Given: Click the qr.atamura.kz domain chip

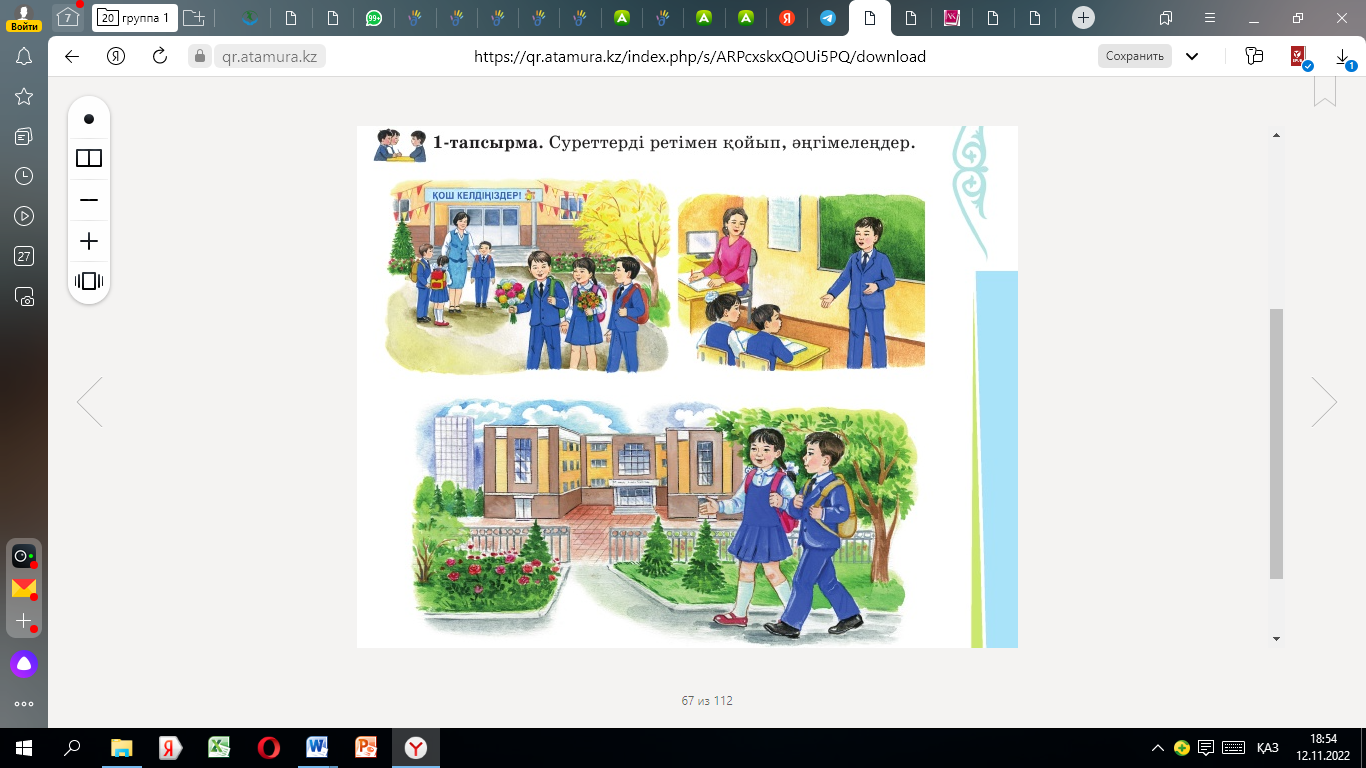Looking at the screenshot, I should click(x=269, y=57).
